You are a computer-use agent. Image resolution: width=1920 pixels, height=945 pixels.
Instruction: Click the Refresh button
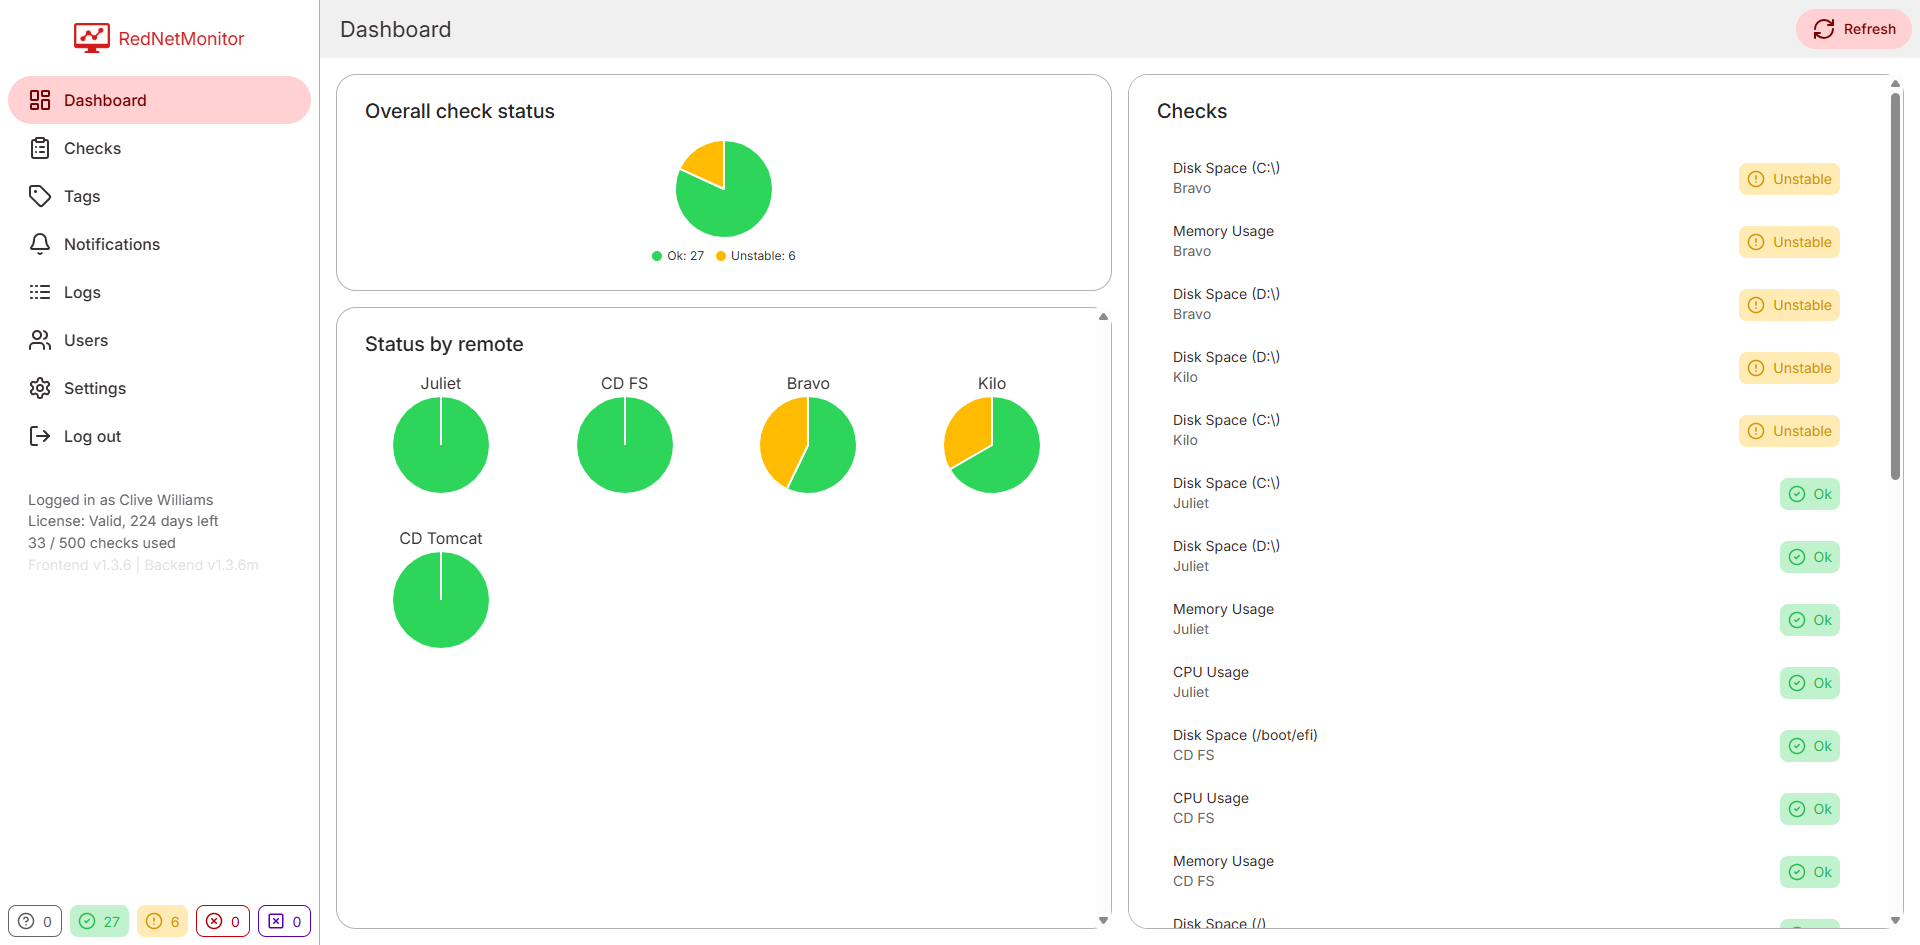click(x=1854, y=29)
